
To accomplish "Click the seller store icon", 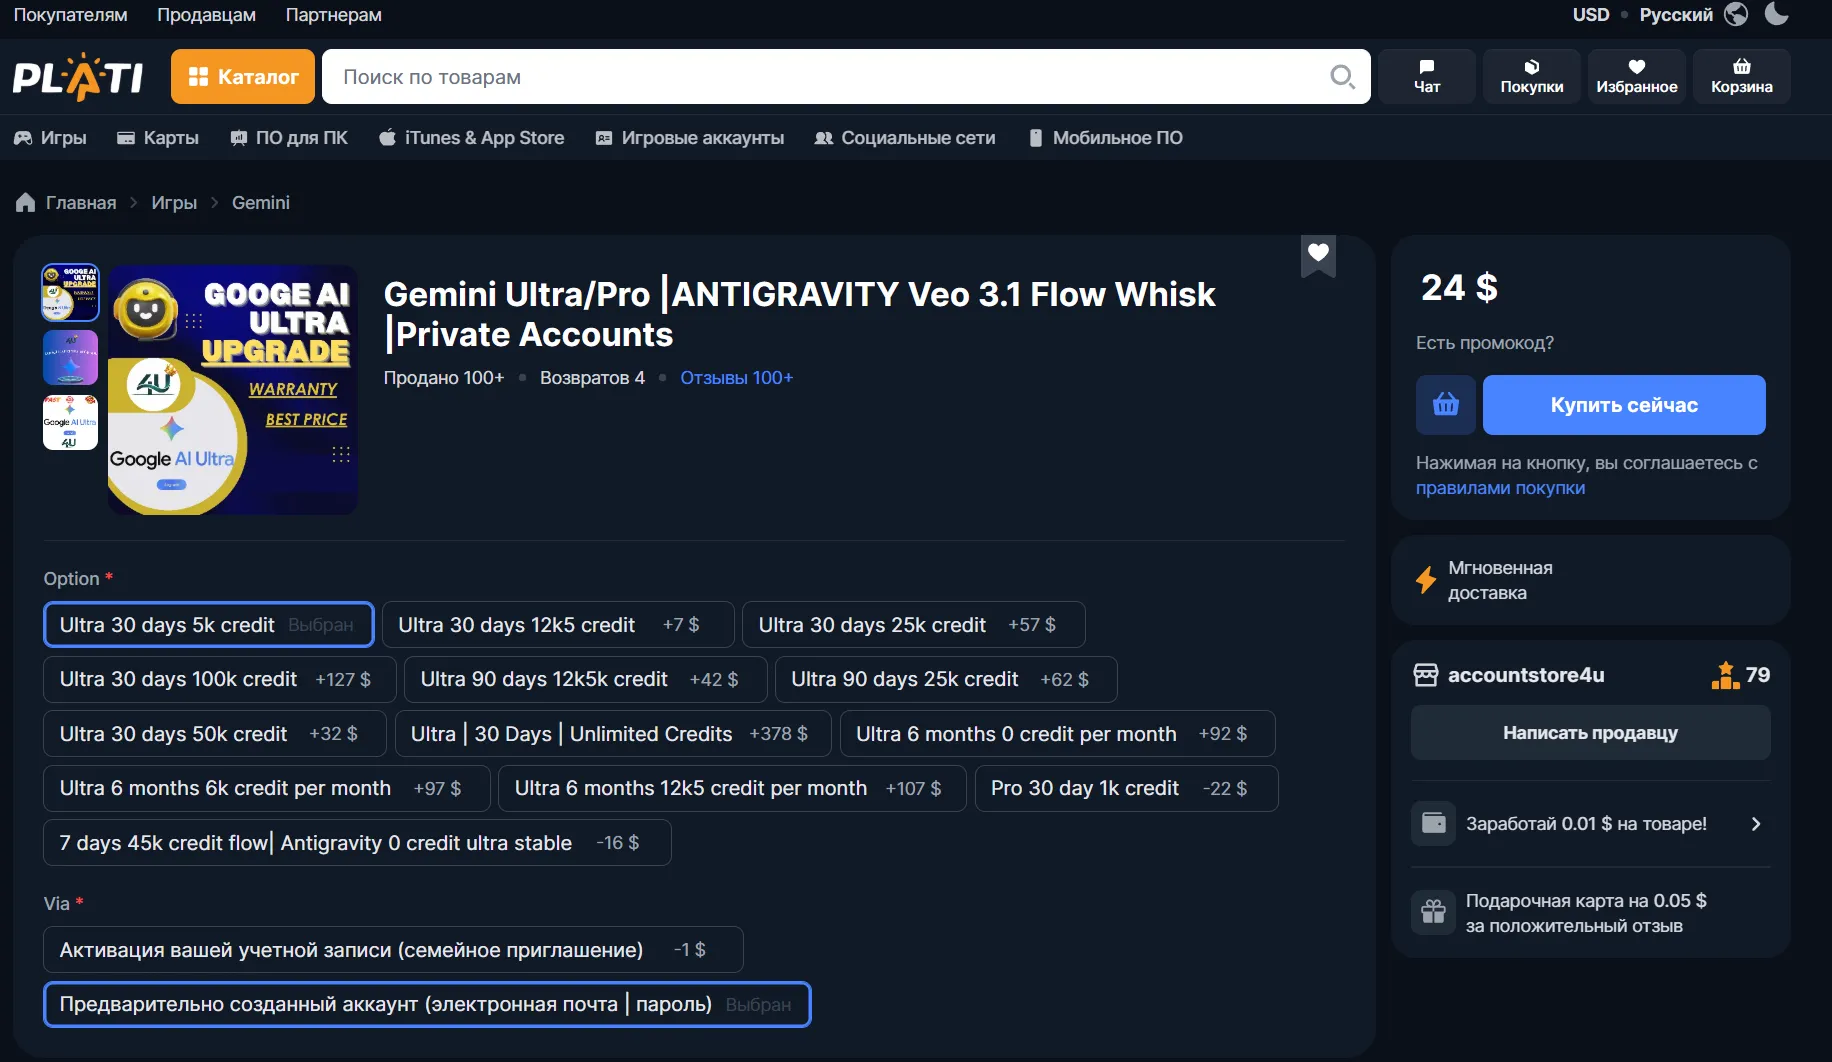I will pos(1425,675).
